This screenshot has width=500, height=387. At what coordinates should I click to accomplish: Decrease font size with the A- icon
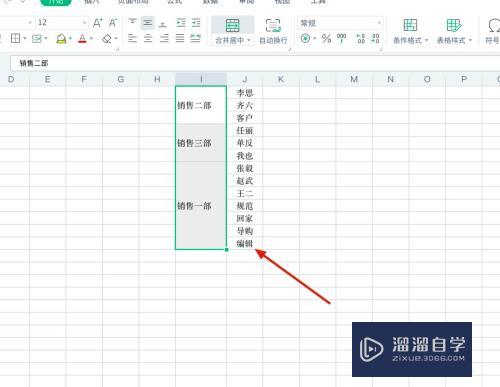[x=113, y=23]
